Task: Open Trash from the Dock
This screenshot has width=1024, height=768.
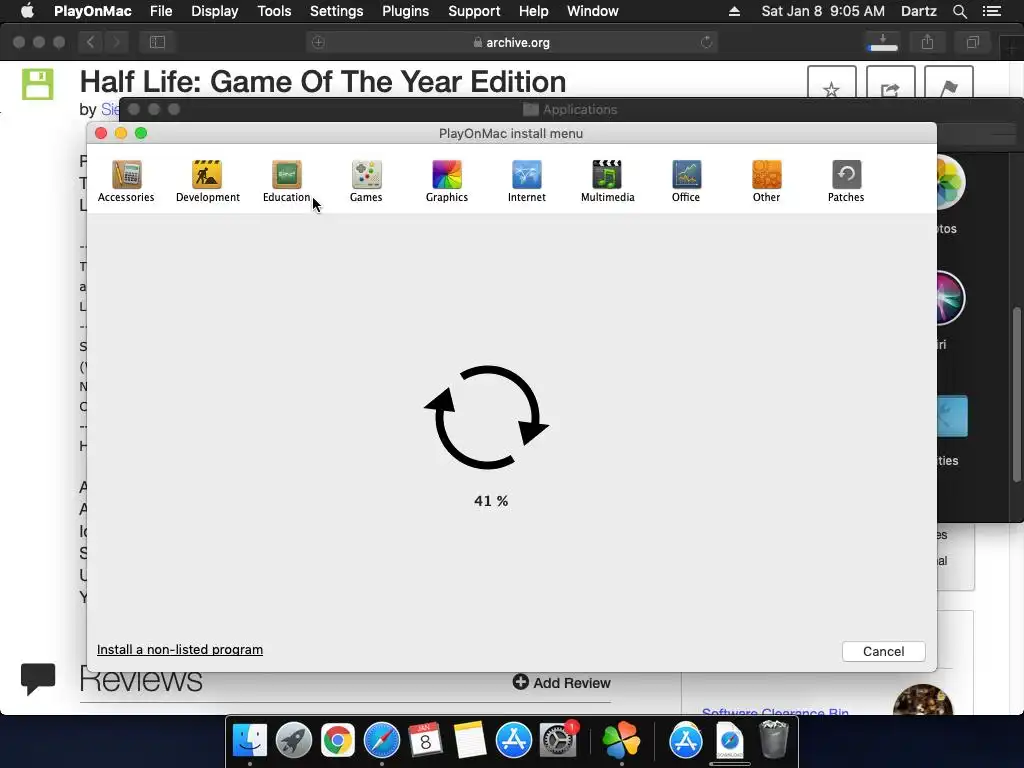Action: (774, 741)
